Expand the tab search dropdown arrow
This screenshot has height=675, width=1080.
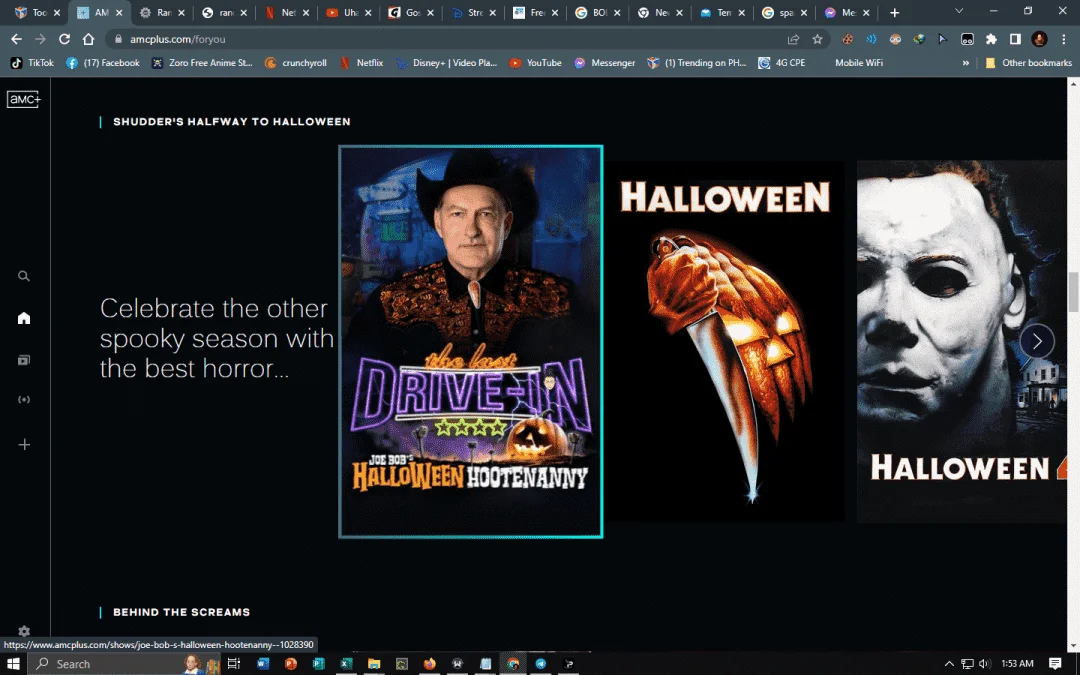(x=958, y=12)
